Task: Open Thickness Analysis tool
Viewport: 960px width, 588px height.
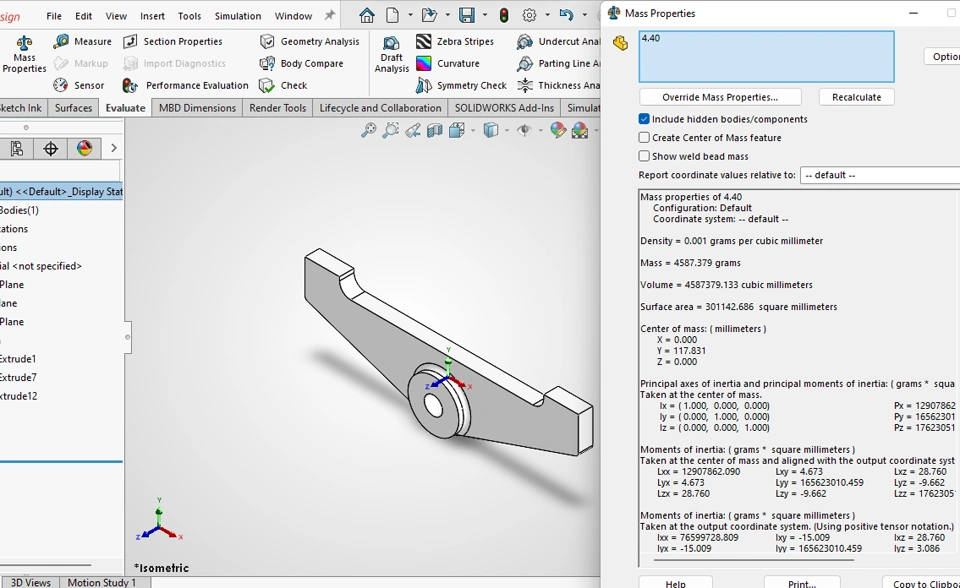Action: (558, 85)
